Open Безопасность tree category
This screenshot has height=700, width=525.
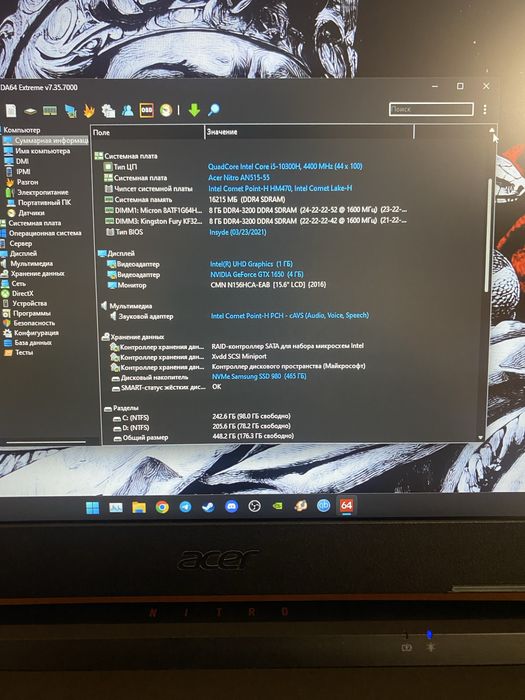[29, 323]
